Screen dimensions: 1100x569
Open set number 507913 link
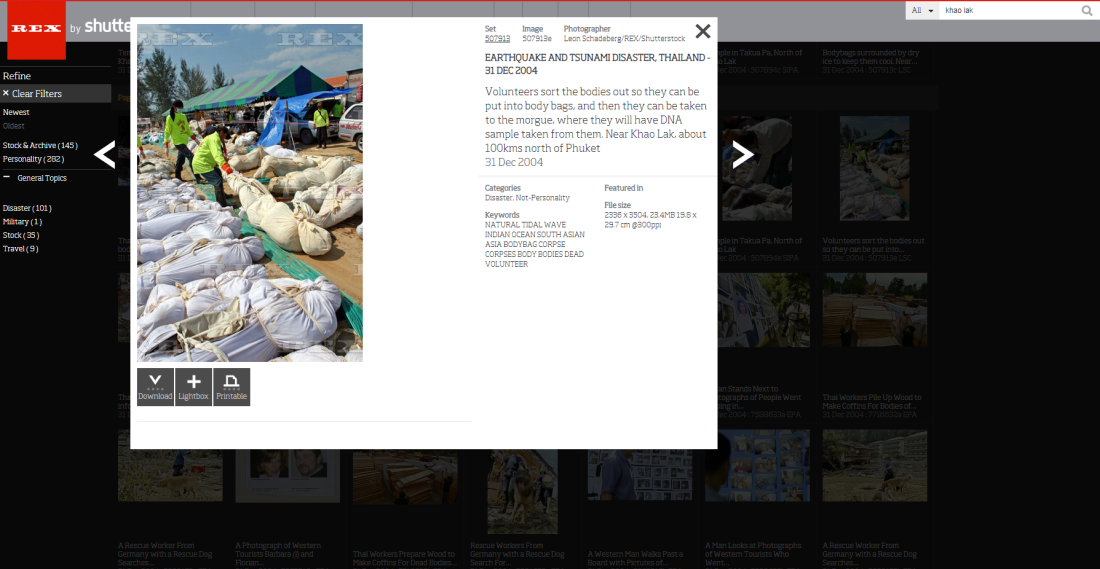pos(497,39)
